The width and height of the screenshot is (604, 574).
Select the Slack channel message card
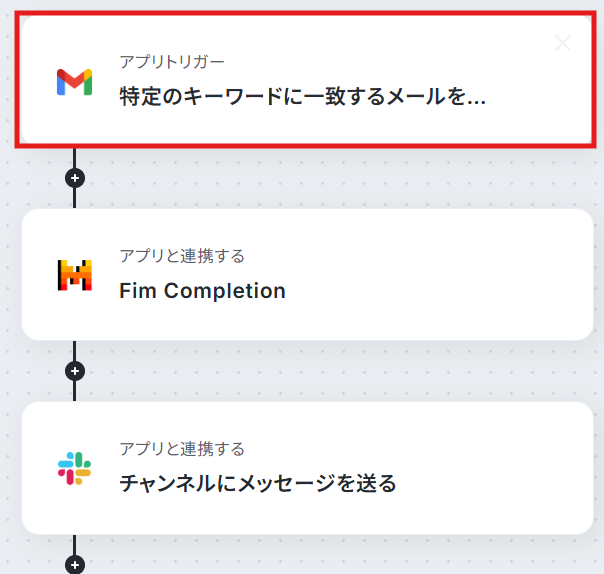point(307,468)
